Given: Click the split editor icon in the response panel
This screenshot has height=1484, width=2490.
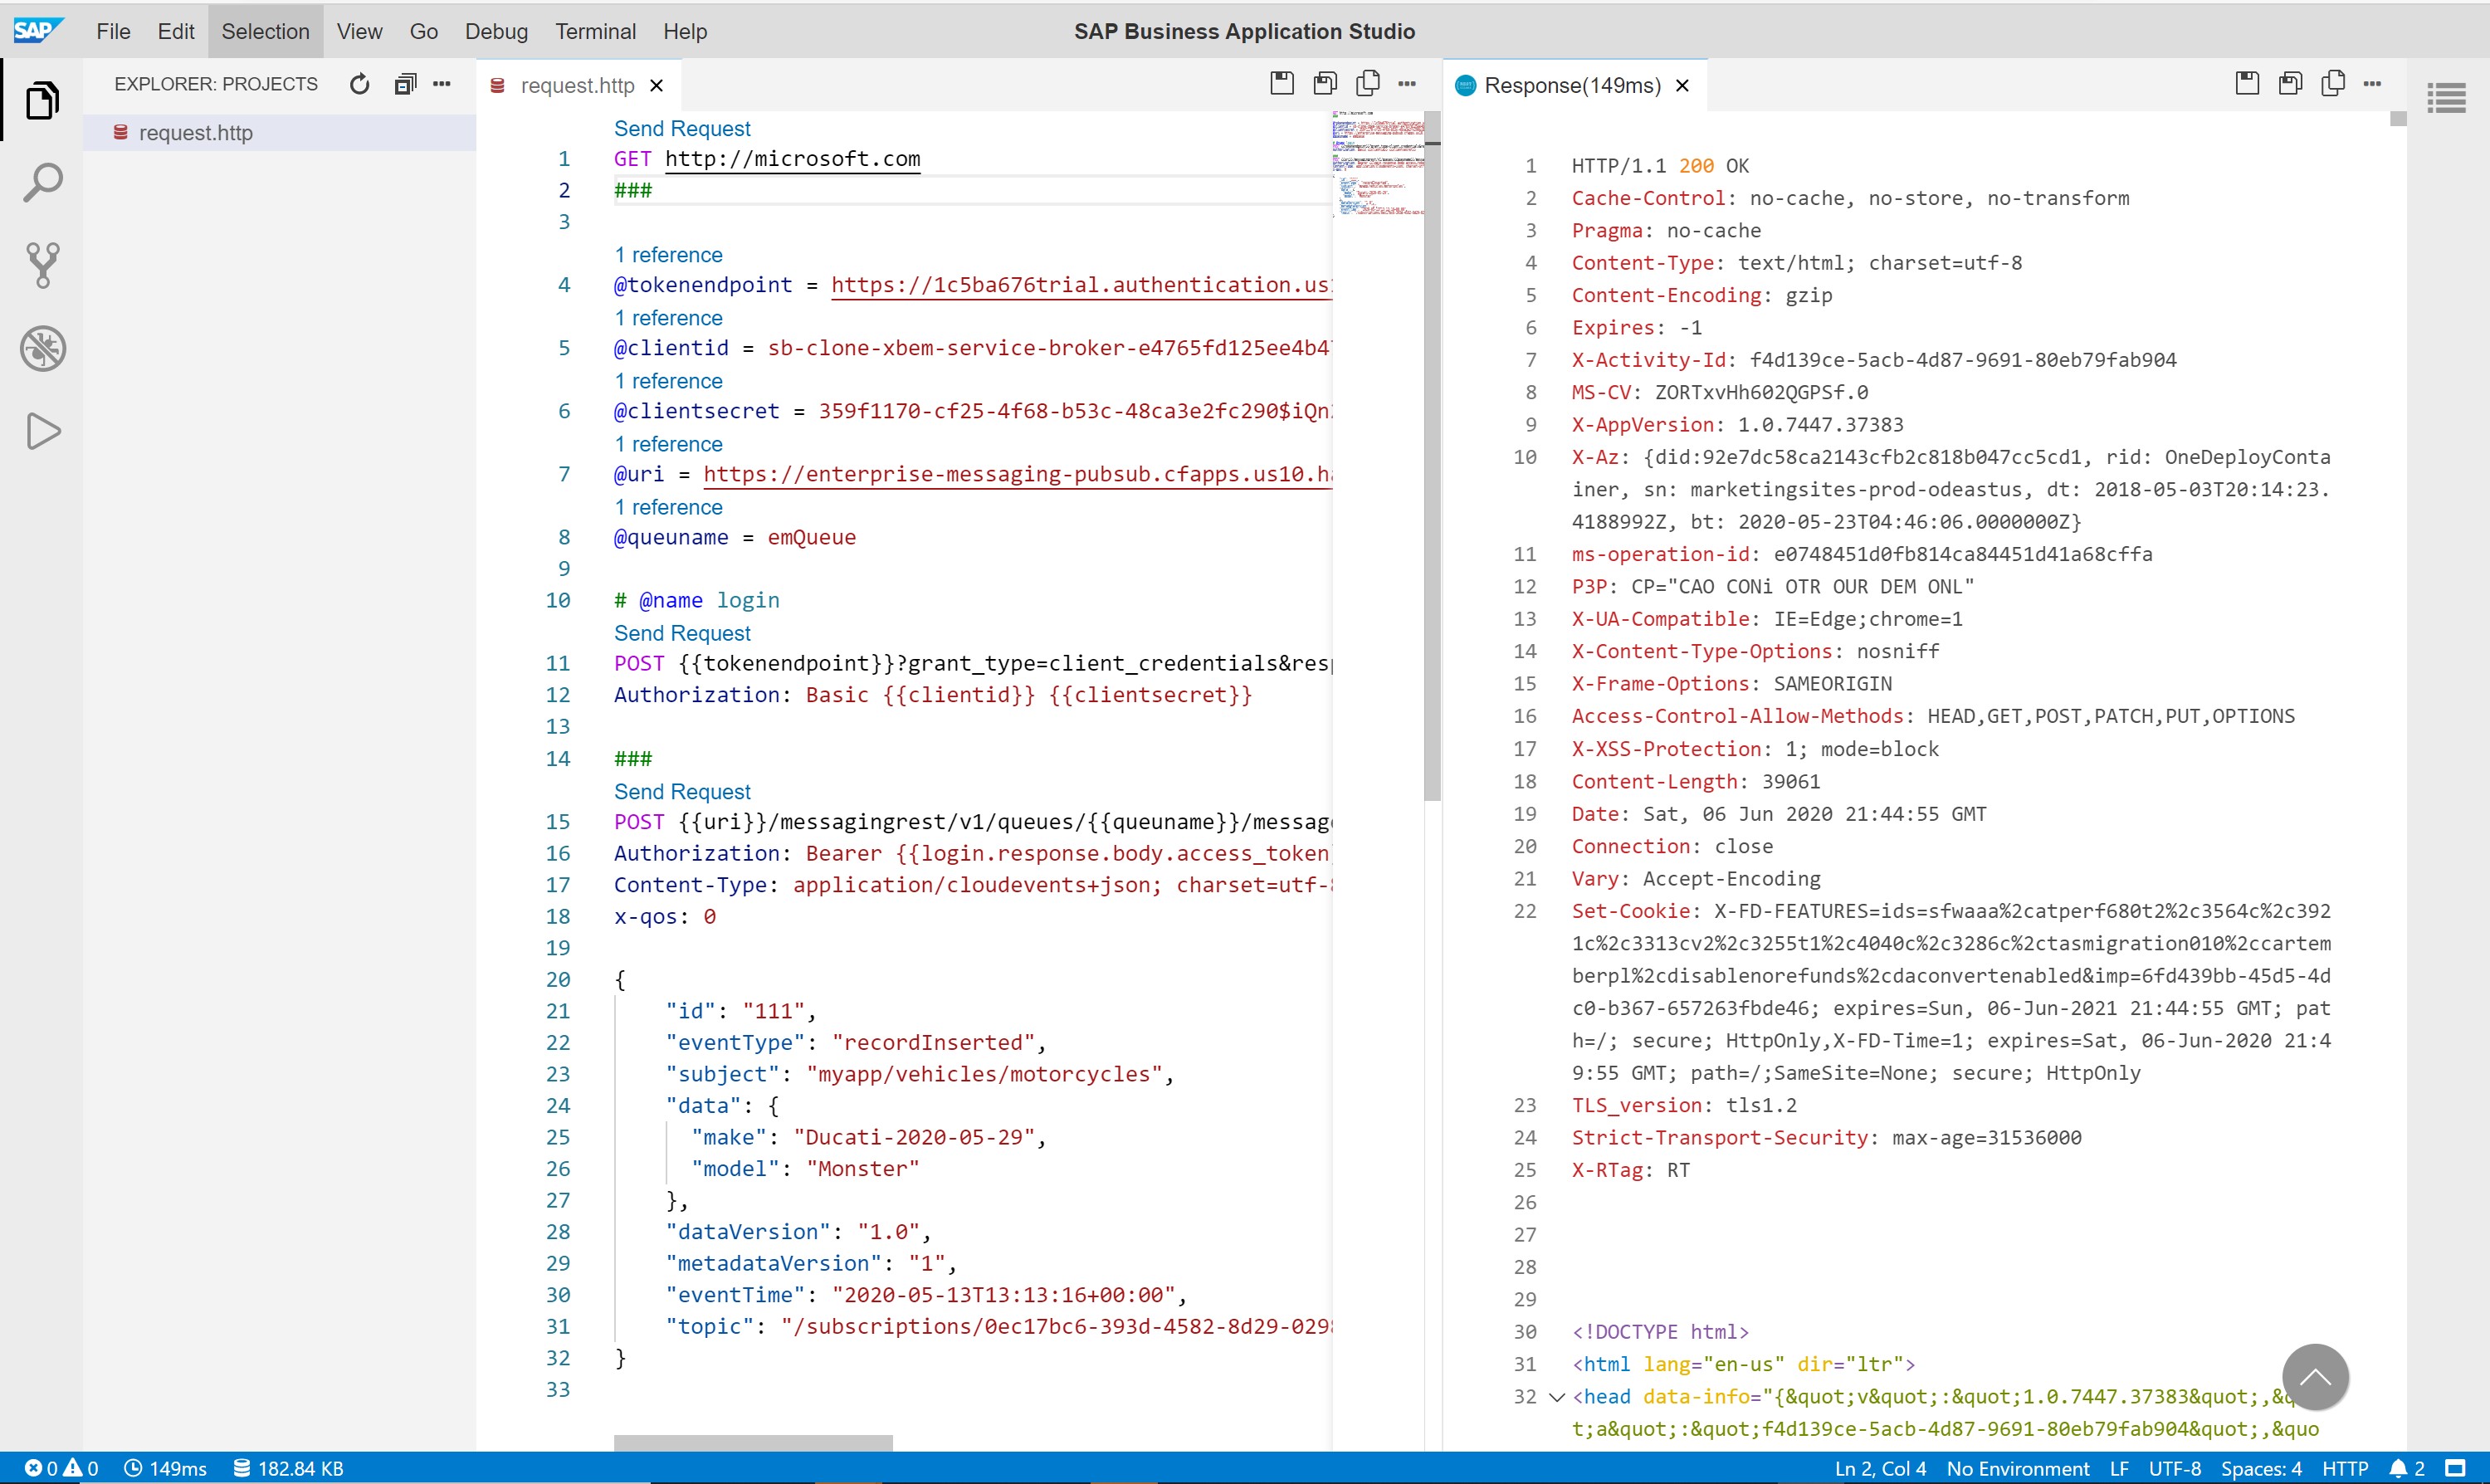Looking at the screenshot, I should (2335, 83).
